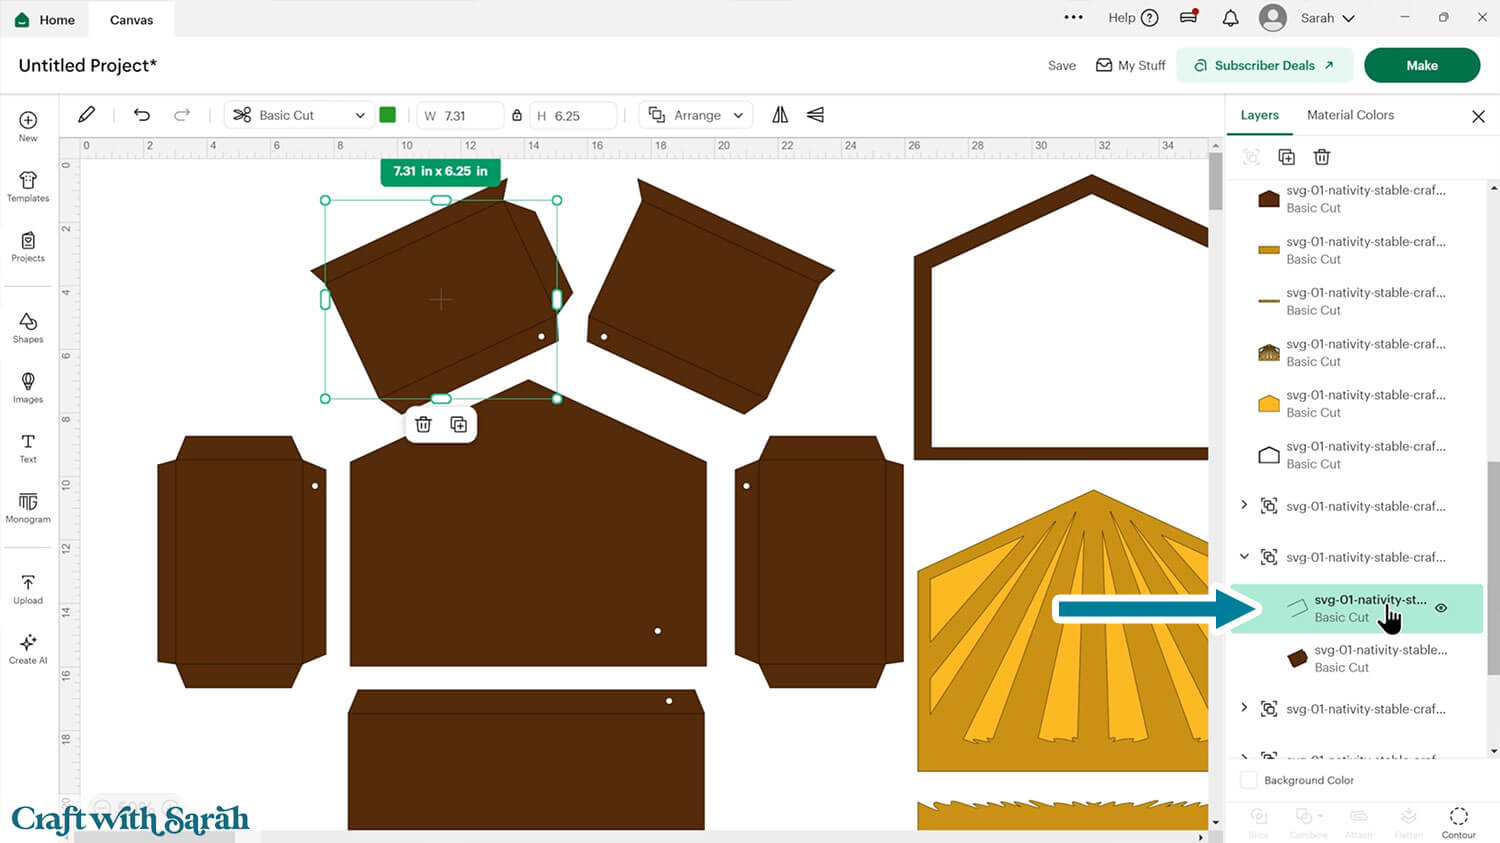Image resolution: width=1500 pixels, height=843 pixels.
Task: Collapse the expanded svg-01-nativity group
Action: pyautogui.click(x=1244, y=557)
